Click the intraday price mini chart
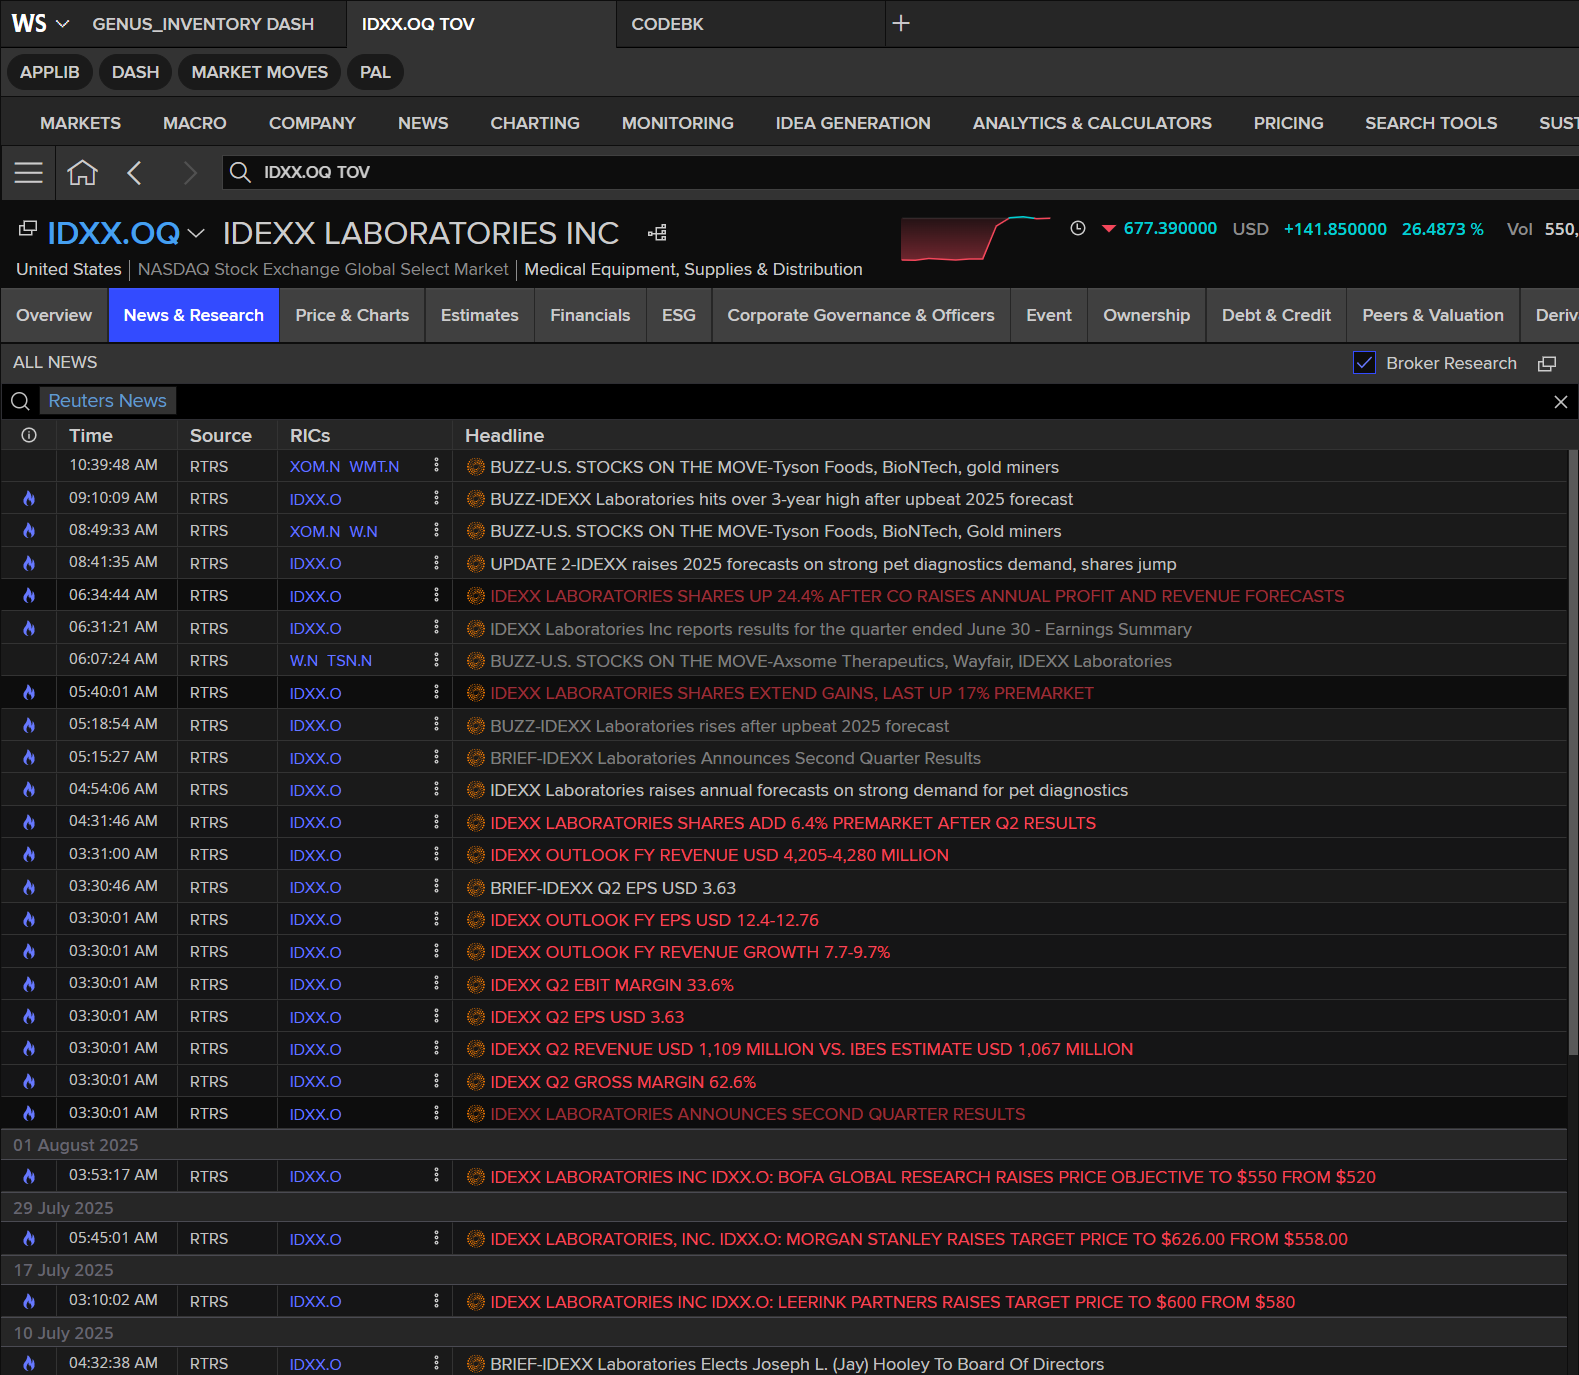1579x1375 pixels. 975,238
